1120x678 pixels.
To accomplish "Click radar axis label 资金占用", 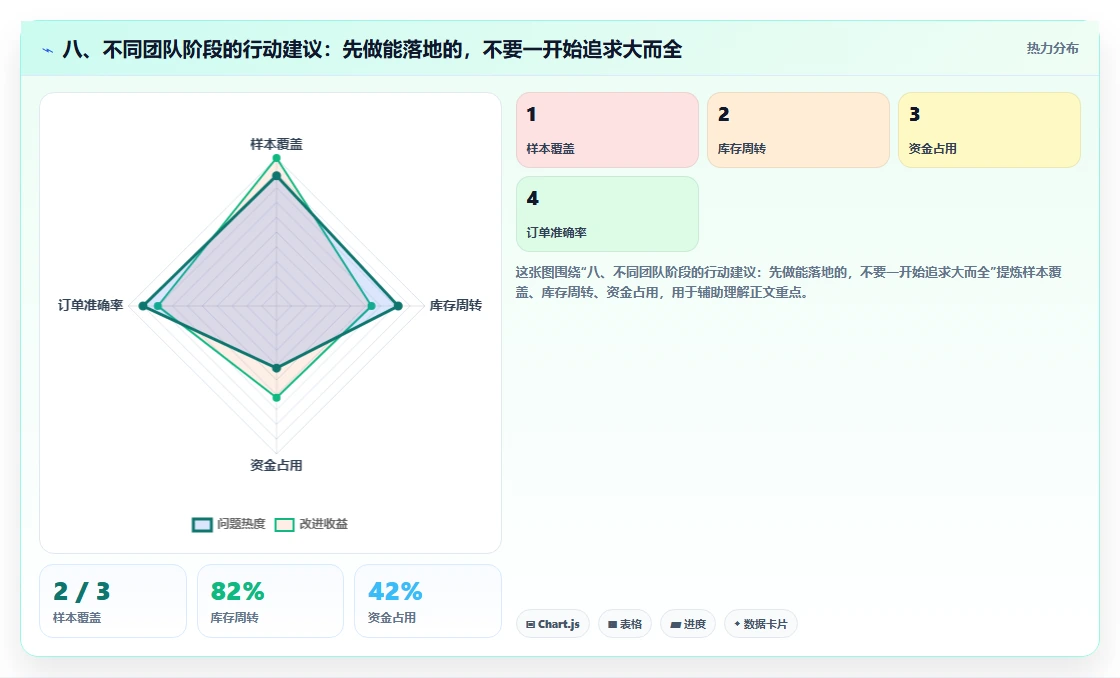I will coord(276,466).
